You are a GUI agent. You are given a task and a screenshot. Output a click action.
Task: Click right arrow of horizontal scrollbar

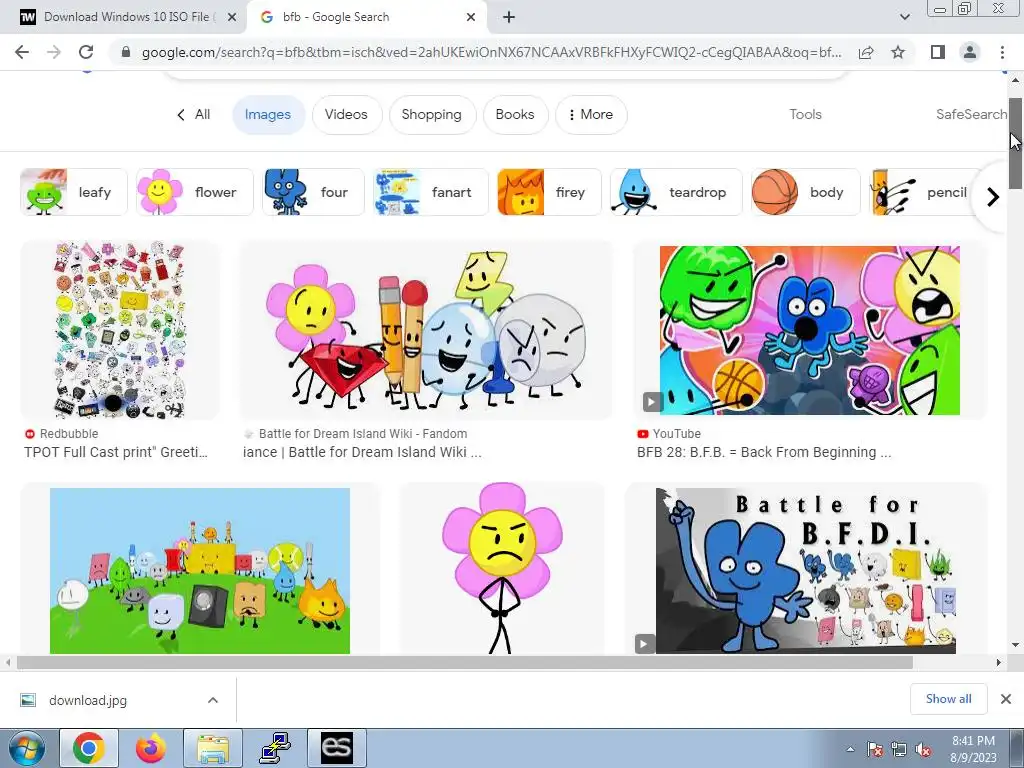coord(999,663)
